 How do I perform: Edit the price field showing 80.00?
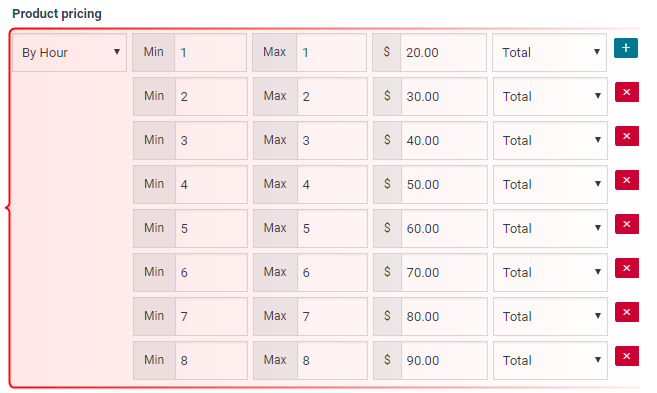coord(444,316)
